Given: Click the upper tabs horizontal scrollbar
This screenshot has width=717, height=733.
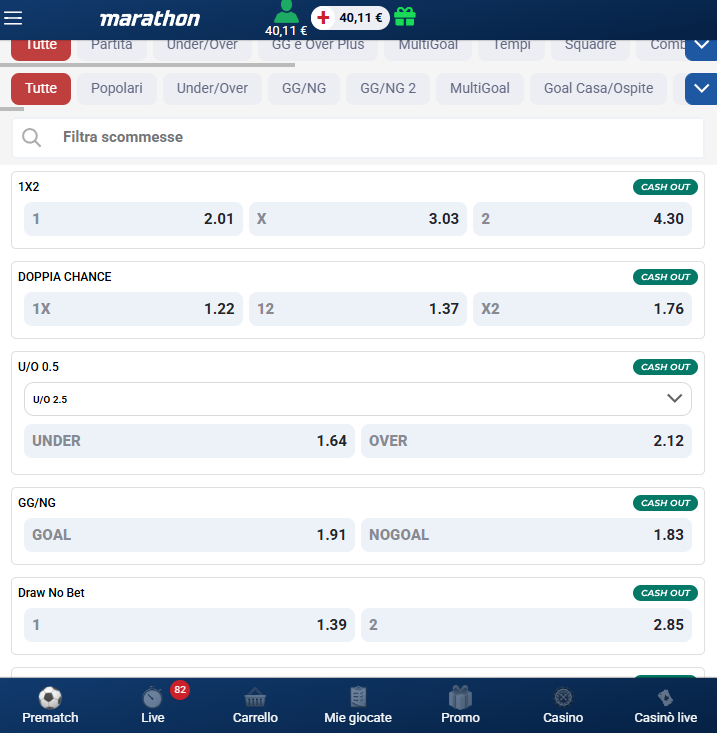Looking at the screenshot, I should point(147,65).
